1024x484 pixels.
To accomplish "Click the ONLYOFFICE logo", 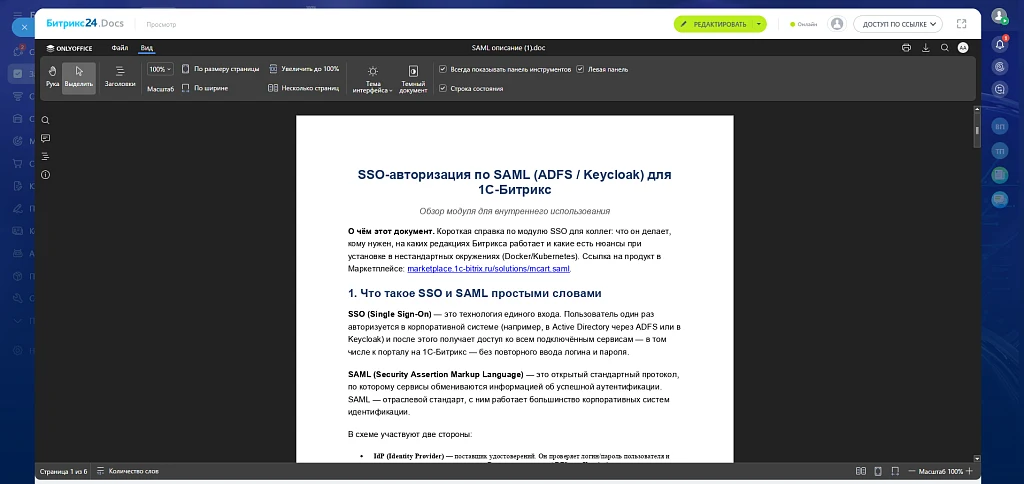I will tap(69, 48).
